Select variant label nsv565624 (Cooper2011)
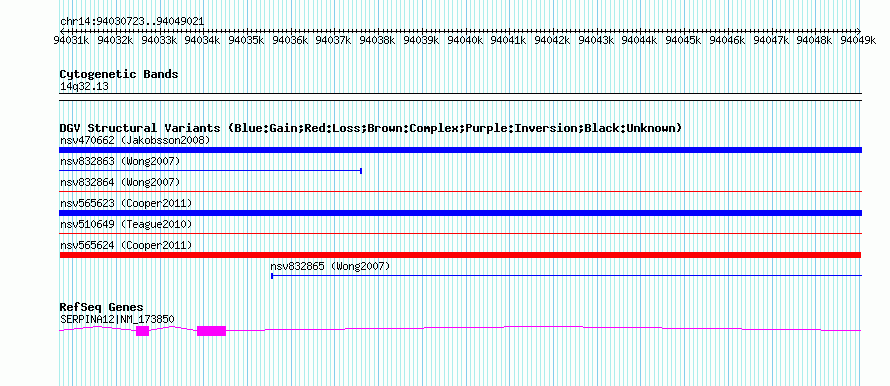The image size is (890, 386). [x=126, y=245]
